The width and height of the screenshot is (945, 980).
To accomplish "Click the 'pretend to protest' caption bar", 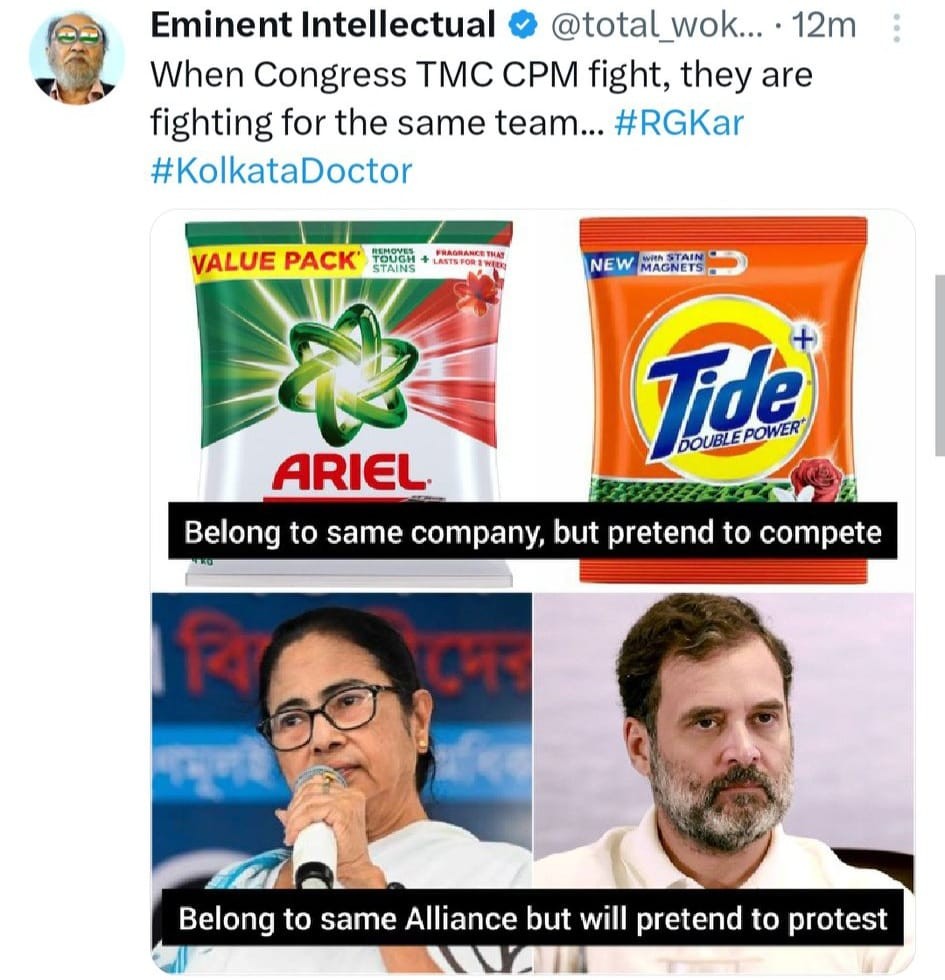I will coord(532,918).
